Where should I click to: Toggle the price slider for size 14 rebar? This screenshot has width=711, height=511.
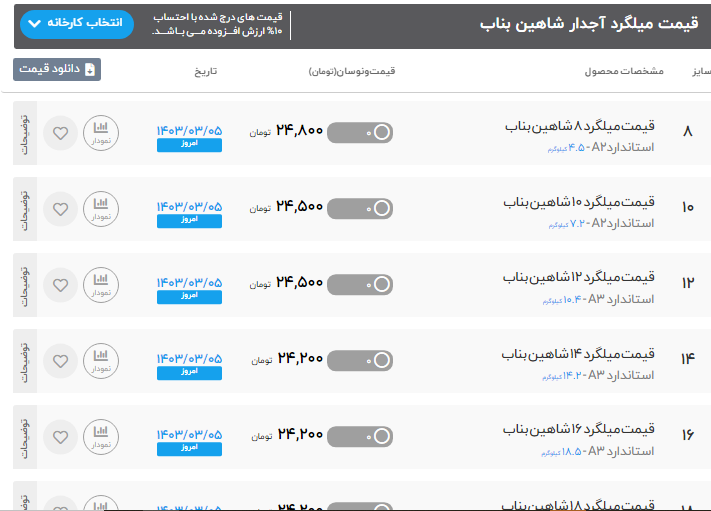coord(360,360)
